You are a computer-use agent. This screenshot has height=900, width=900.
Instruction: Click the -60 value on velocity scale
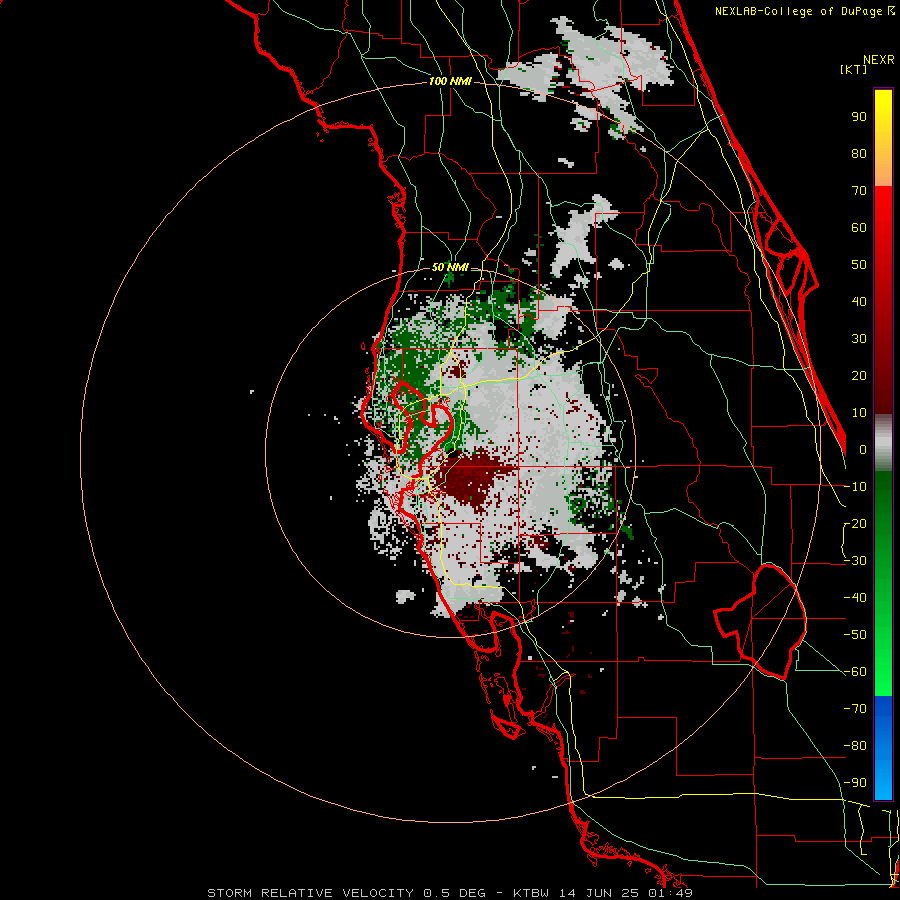point(855,672)
